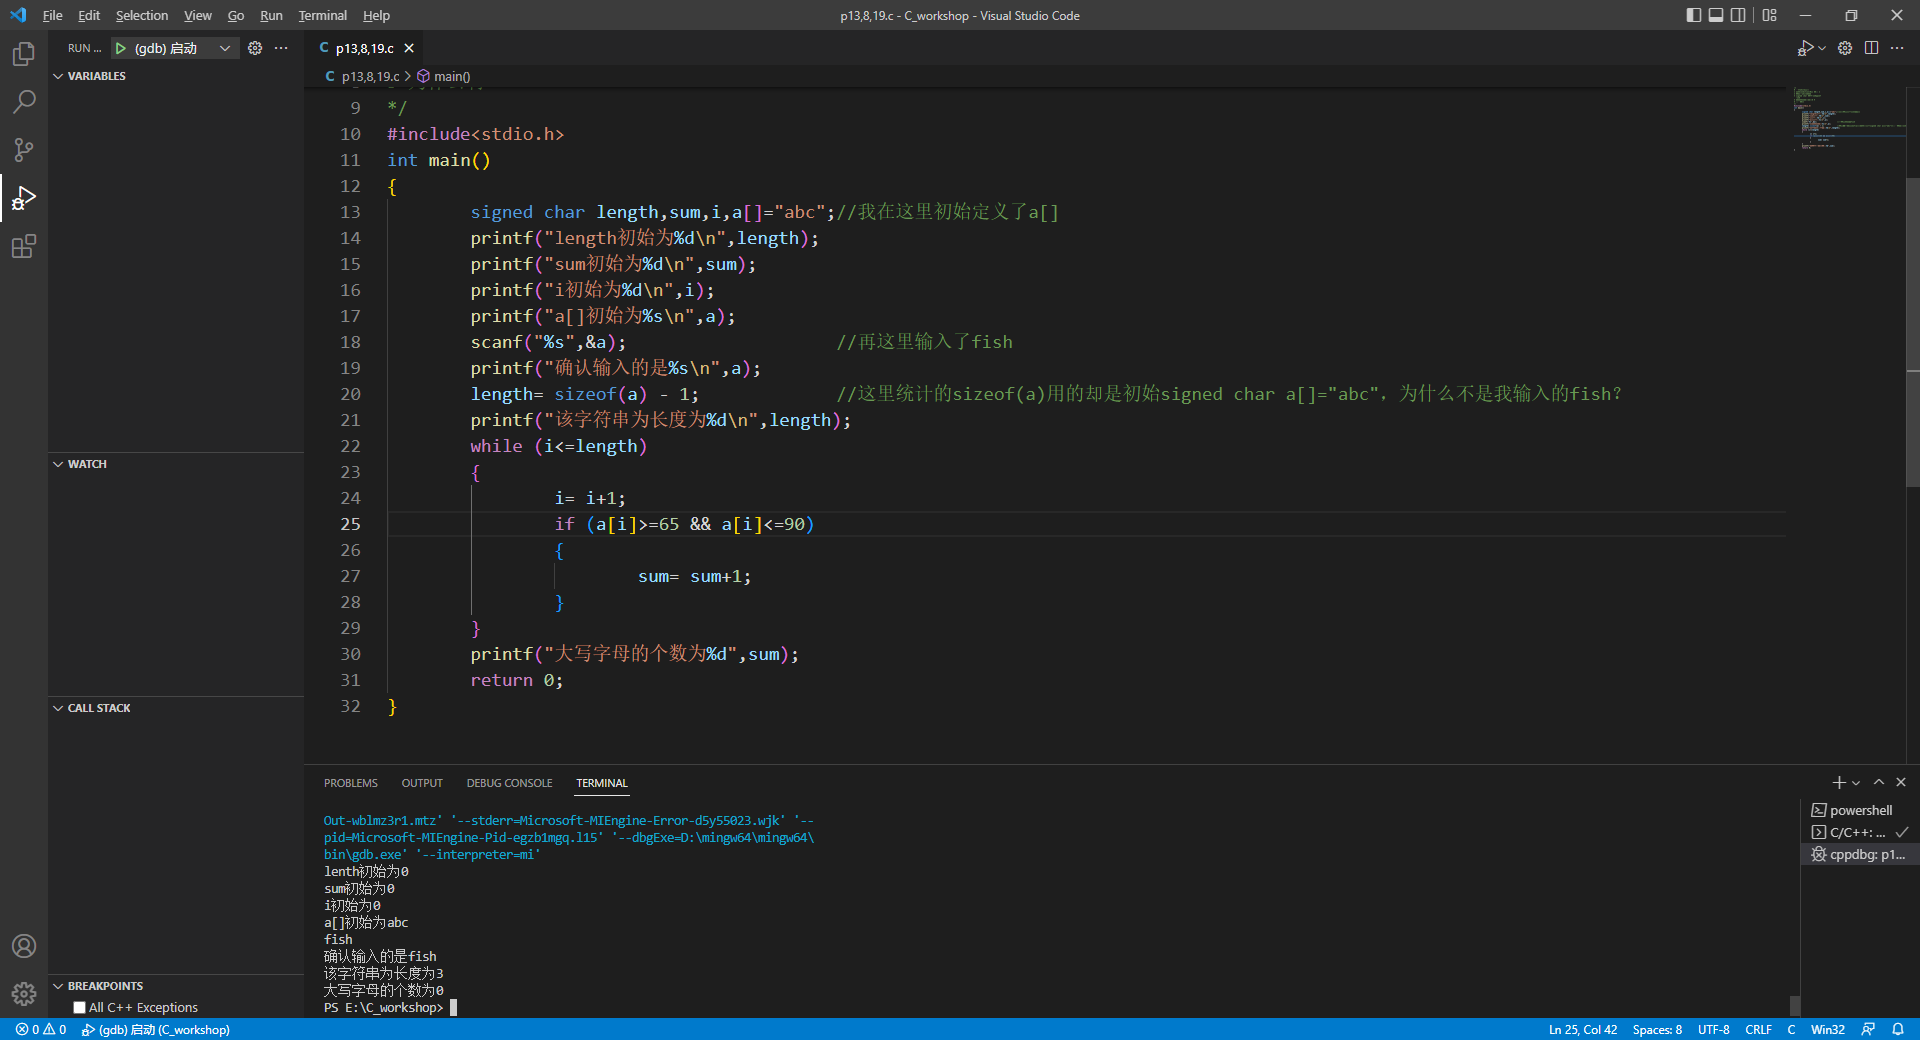Collapse the CALL STACK section
Image resolution: width=1920 pixels, height=1040 pixels.
click(98, 708)
